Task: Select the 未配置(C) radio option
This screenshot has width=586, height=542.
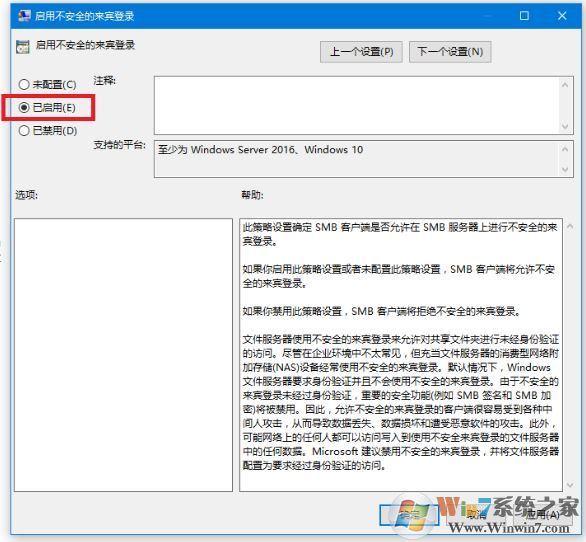Action: pyautogui.click(x=47, y=84)
